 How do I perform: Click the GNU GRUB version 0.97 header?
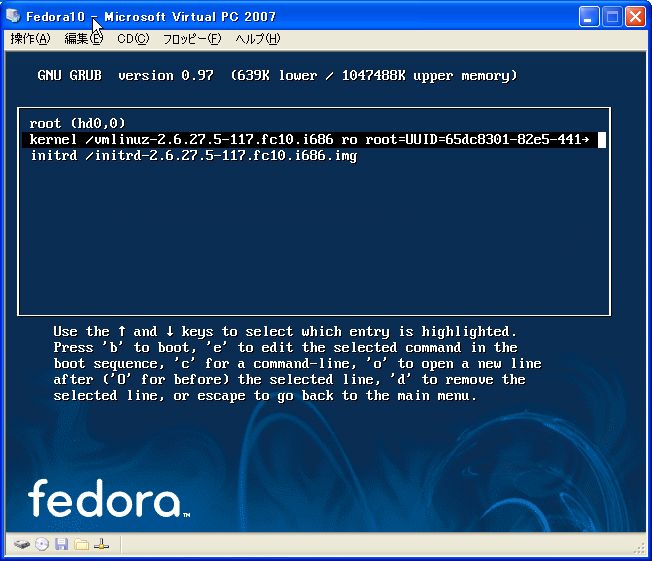pyautogui.click(x=277, y=76)
